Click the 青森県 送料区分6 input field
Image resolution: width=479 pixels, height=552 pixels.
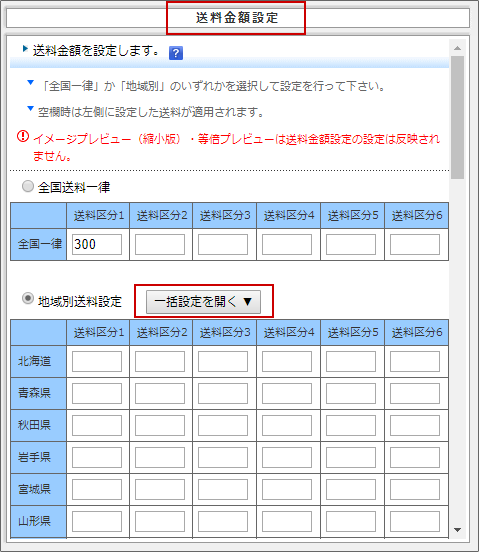(x=415, y=394)
